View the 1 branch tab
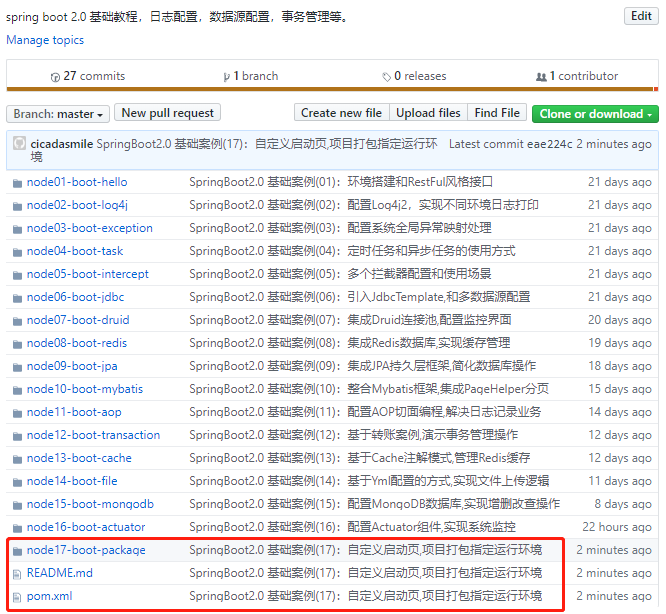Screen dimensions: 666x614 251,76
